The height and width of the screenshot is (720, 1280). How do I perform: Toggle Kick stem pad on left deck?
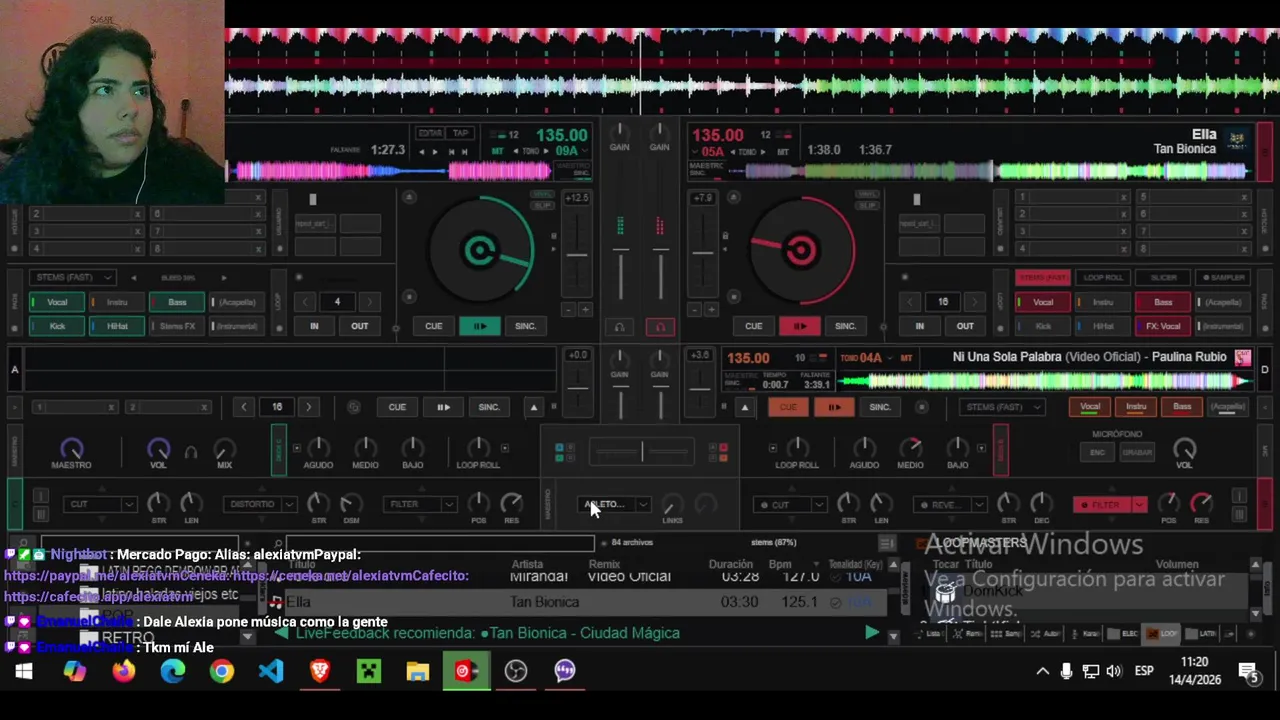coord(57,326)
